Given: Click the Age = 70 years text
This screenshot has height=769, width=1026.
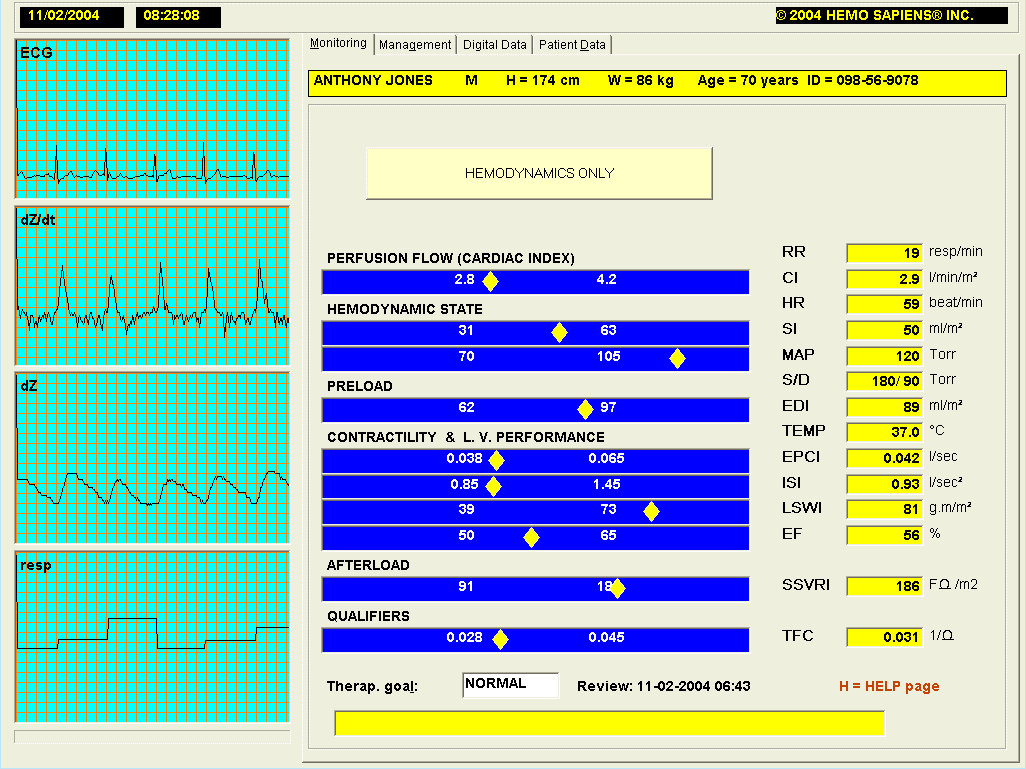Looking at the screenshot, I should 747,80.
